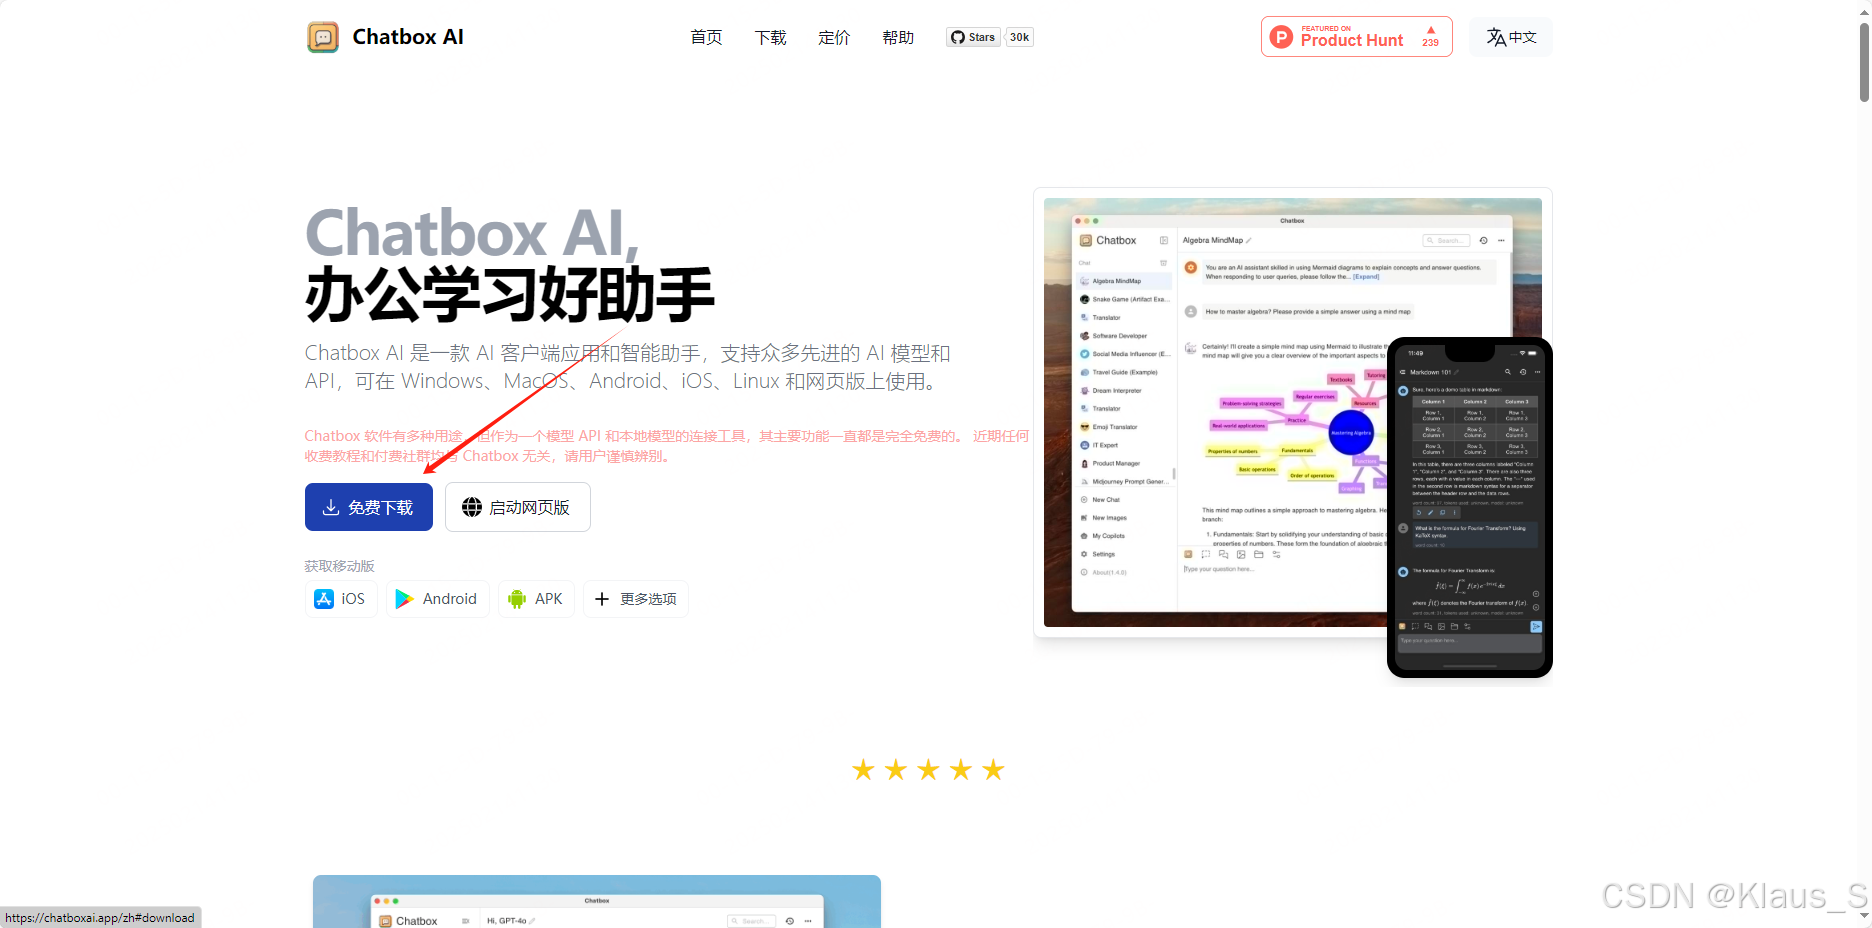Open the Android Google Play download
1872x928 pixels.
437,599
